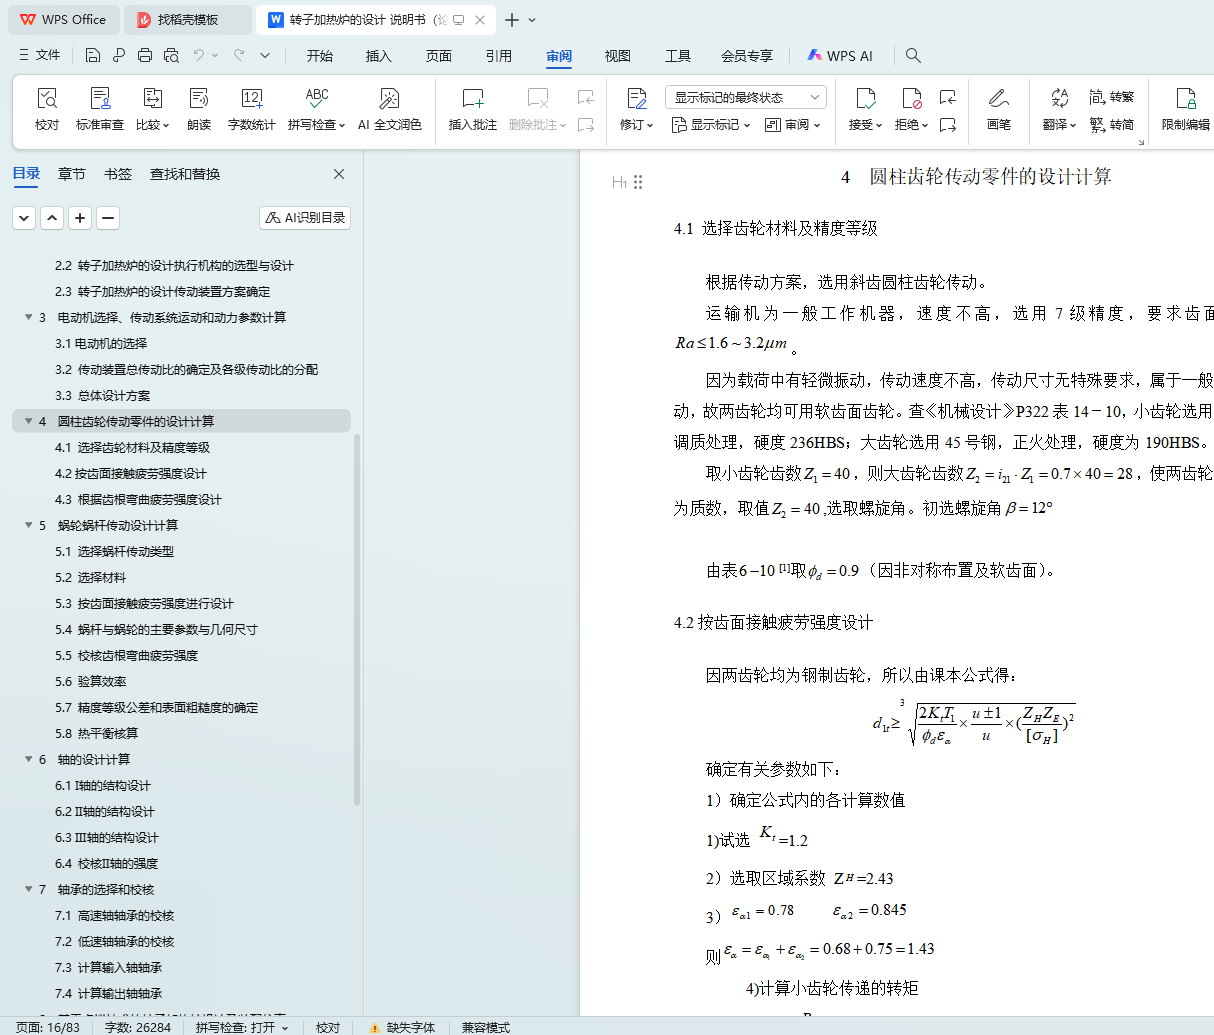The image size is (1214, 1035).
Task: Collapse section 3 电动机选择 in outline
Action: coord(29,317)
